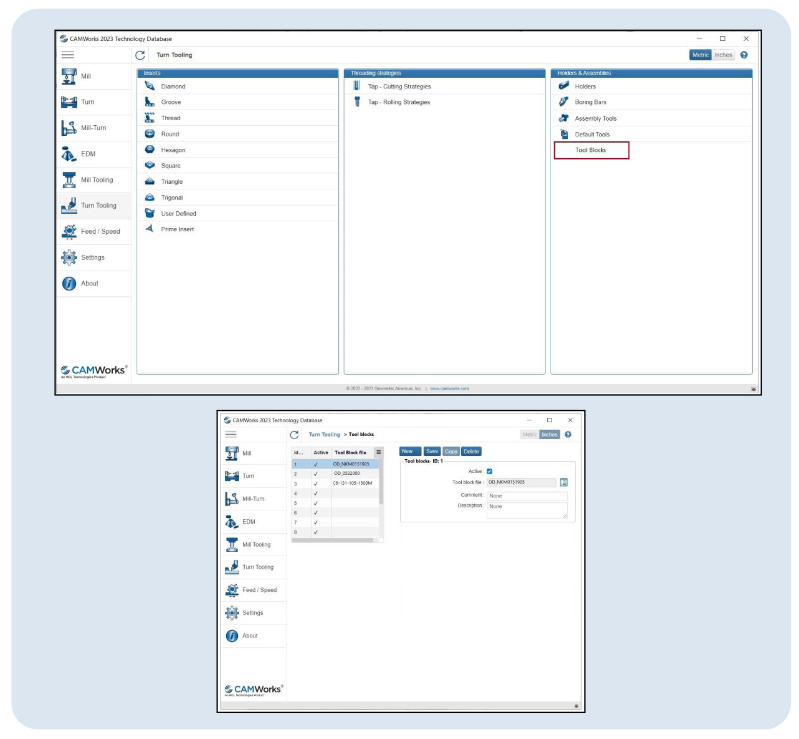Open User Defined inserts

[237, 214]
